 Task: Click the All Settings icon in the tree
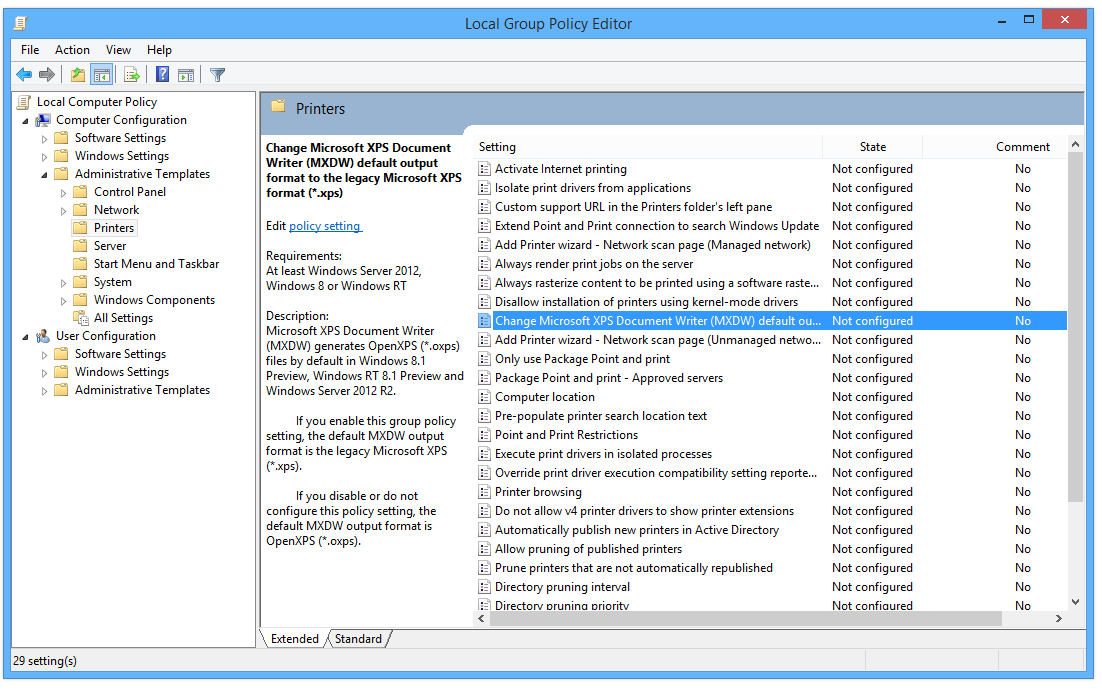point(81,318)
